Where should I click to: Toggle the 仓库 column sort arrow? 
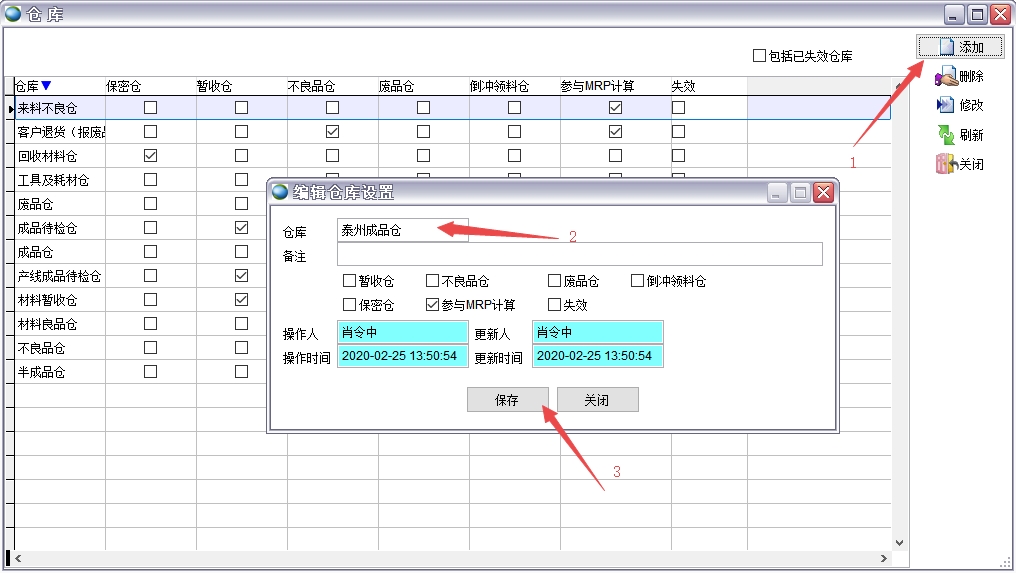tap(46, 86)
